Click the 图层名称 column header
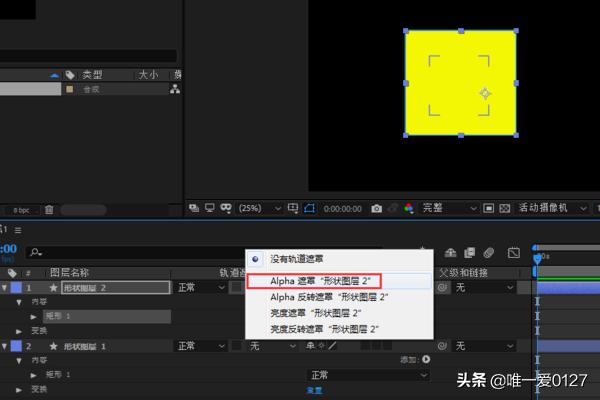 click(69, 273)
